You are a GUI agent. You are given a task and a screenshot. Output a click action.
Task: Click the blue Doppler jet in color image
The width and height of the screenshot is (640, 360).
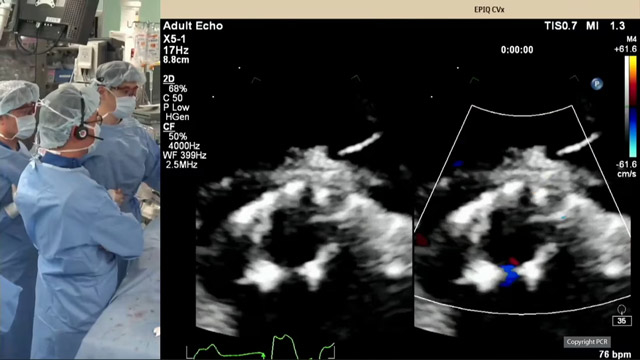tap(509, 275)
